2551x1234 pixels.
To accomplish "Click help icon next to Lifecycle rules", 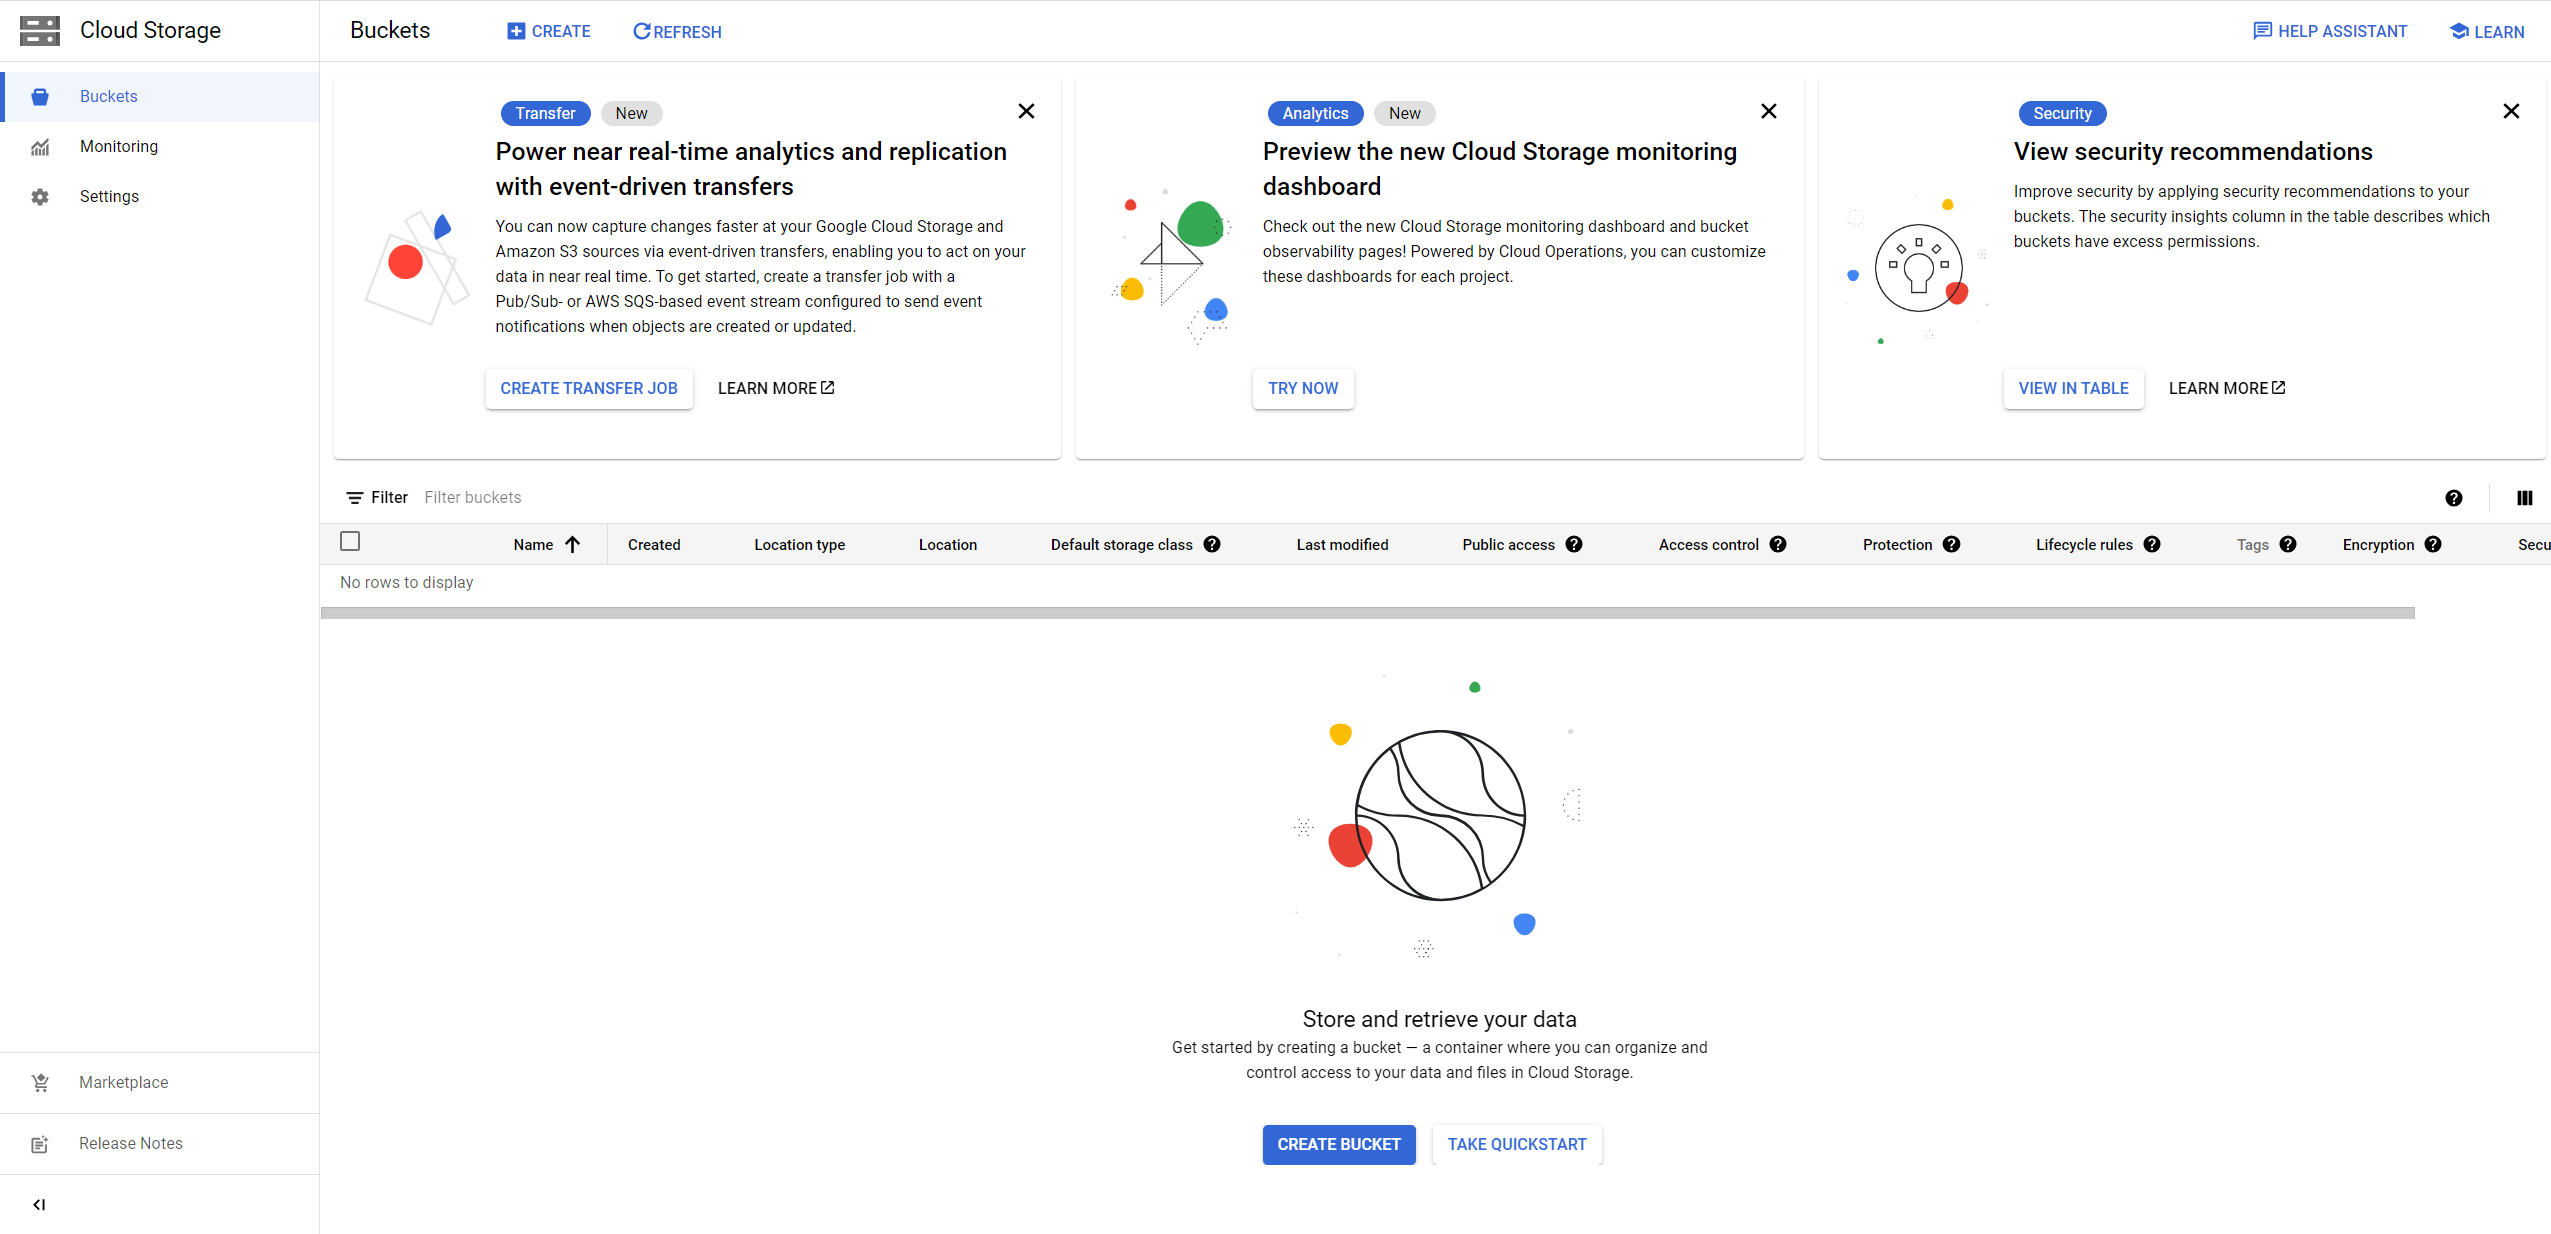I will 2152,544.
